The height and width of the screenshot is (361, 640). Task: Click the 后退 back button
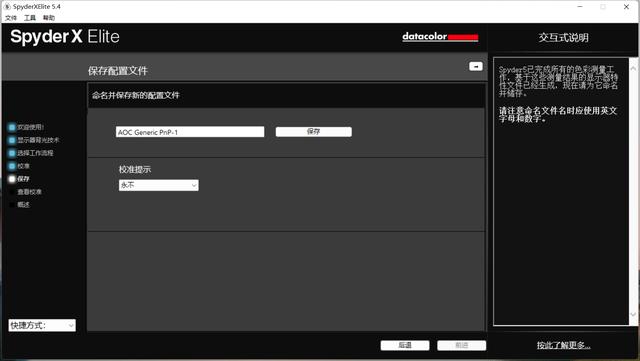405,345
